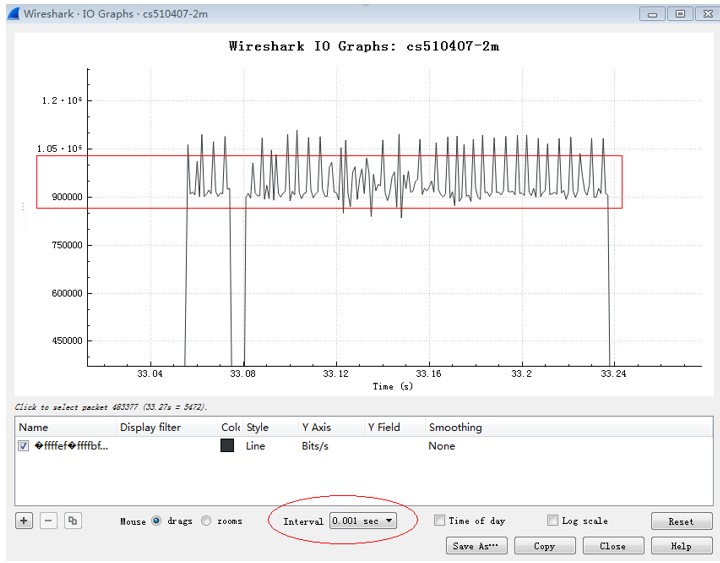Add a new graph with plus button

pos(24,521)
